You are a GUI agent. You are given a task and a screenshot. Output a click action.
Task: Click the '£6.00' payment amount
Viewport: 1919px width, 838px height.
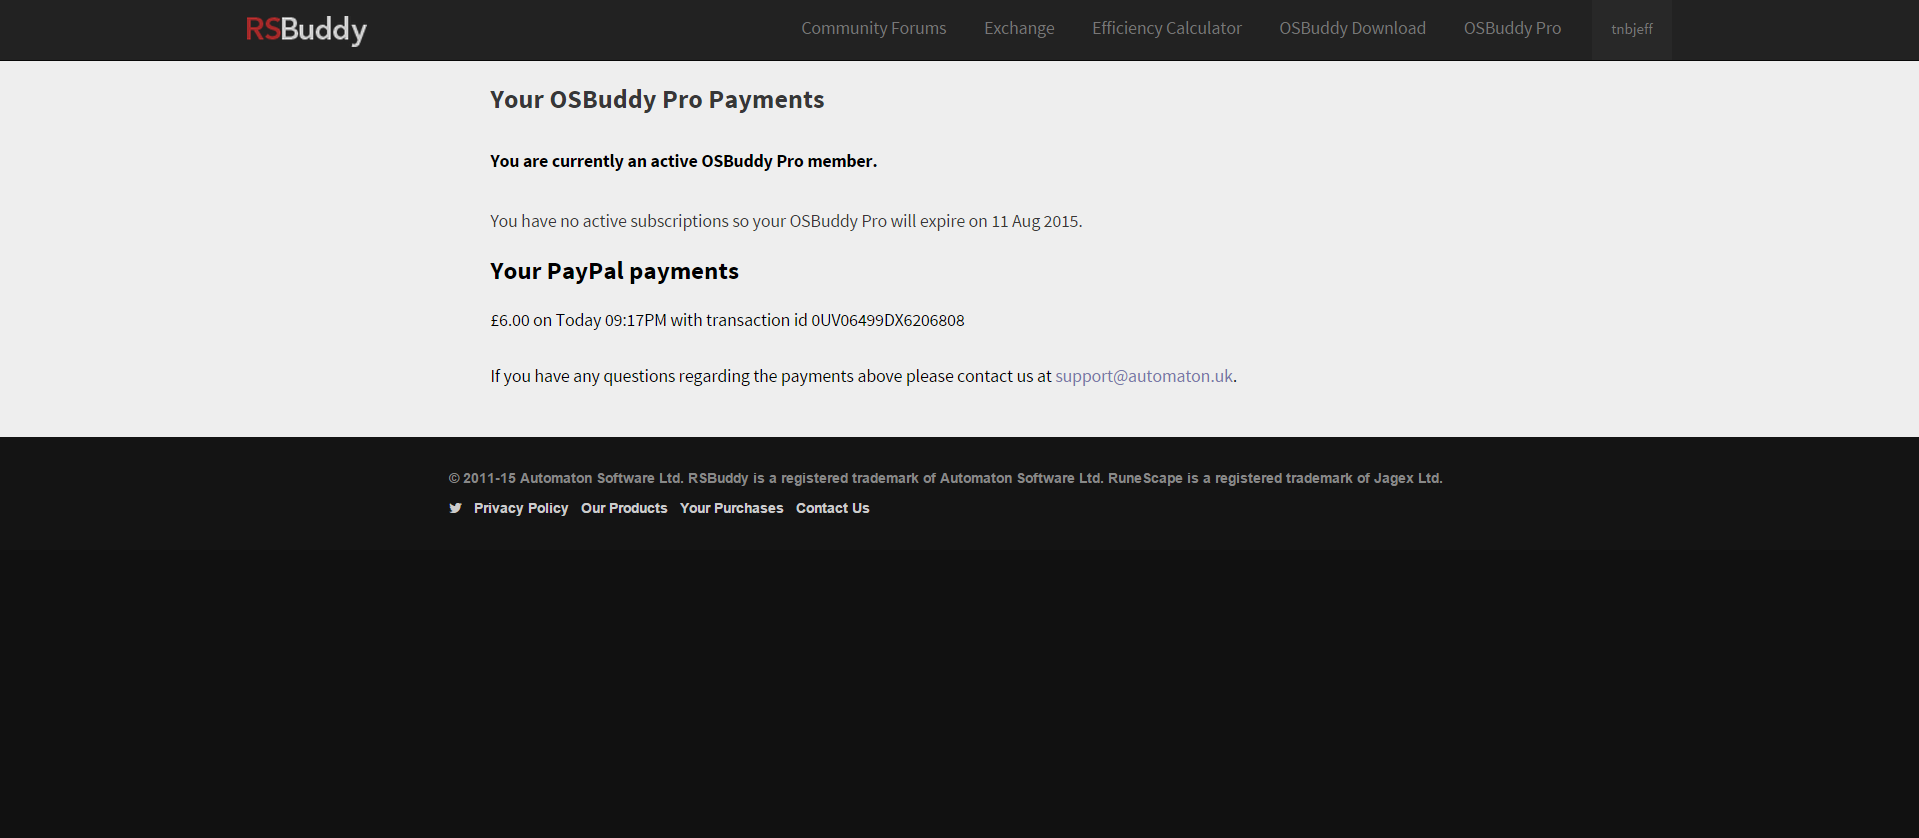[x=510, y=320]
